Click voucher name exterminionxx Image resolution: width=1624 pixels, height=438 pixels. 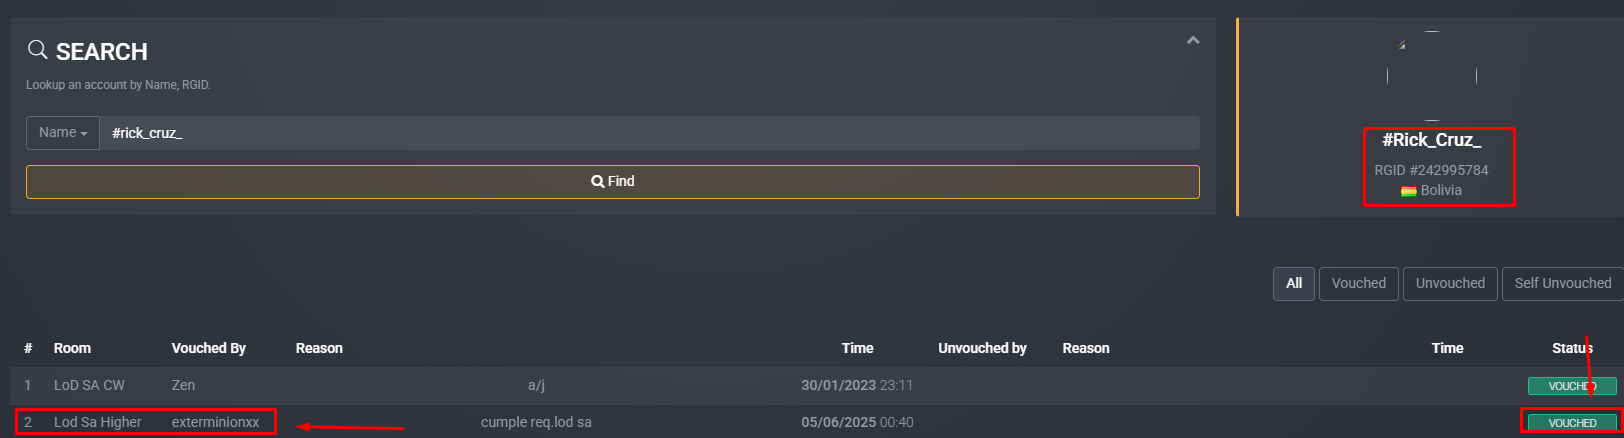(215, 422)
